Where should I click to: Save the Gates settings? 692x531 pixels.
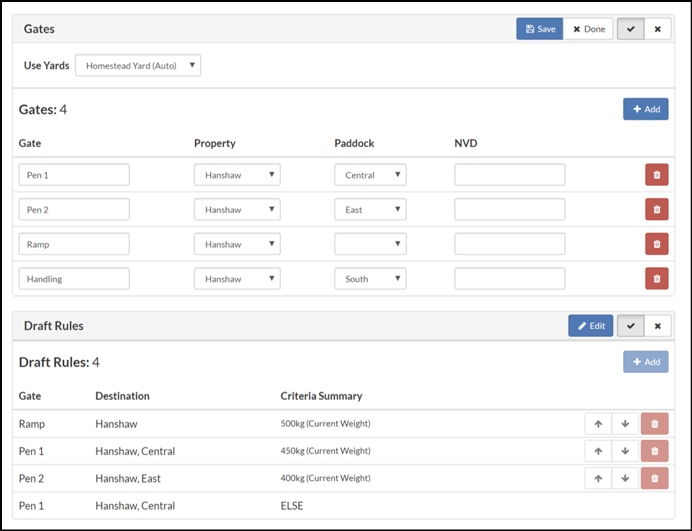tap(540, 29)
